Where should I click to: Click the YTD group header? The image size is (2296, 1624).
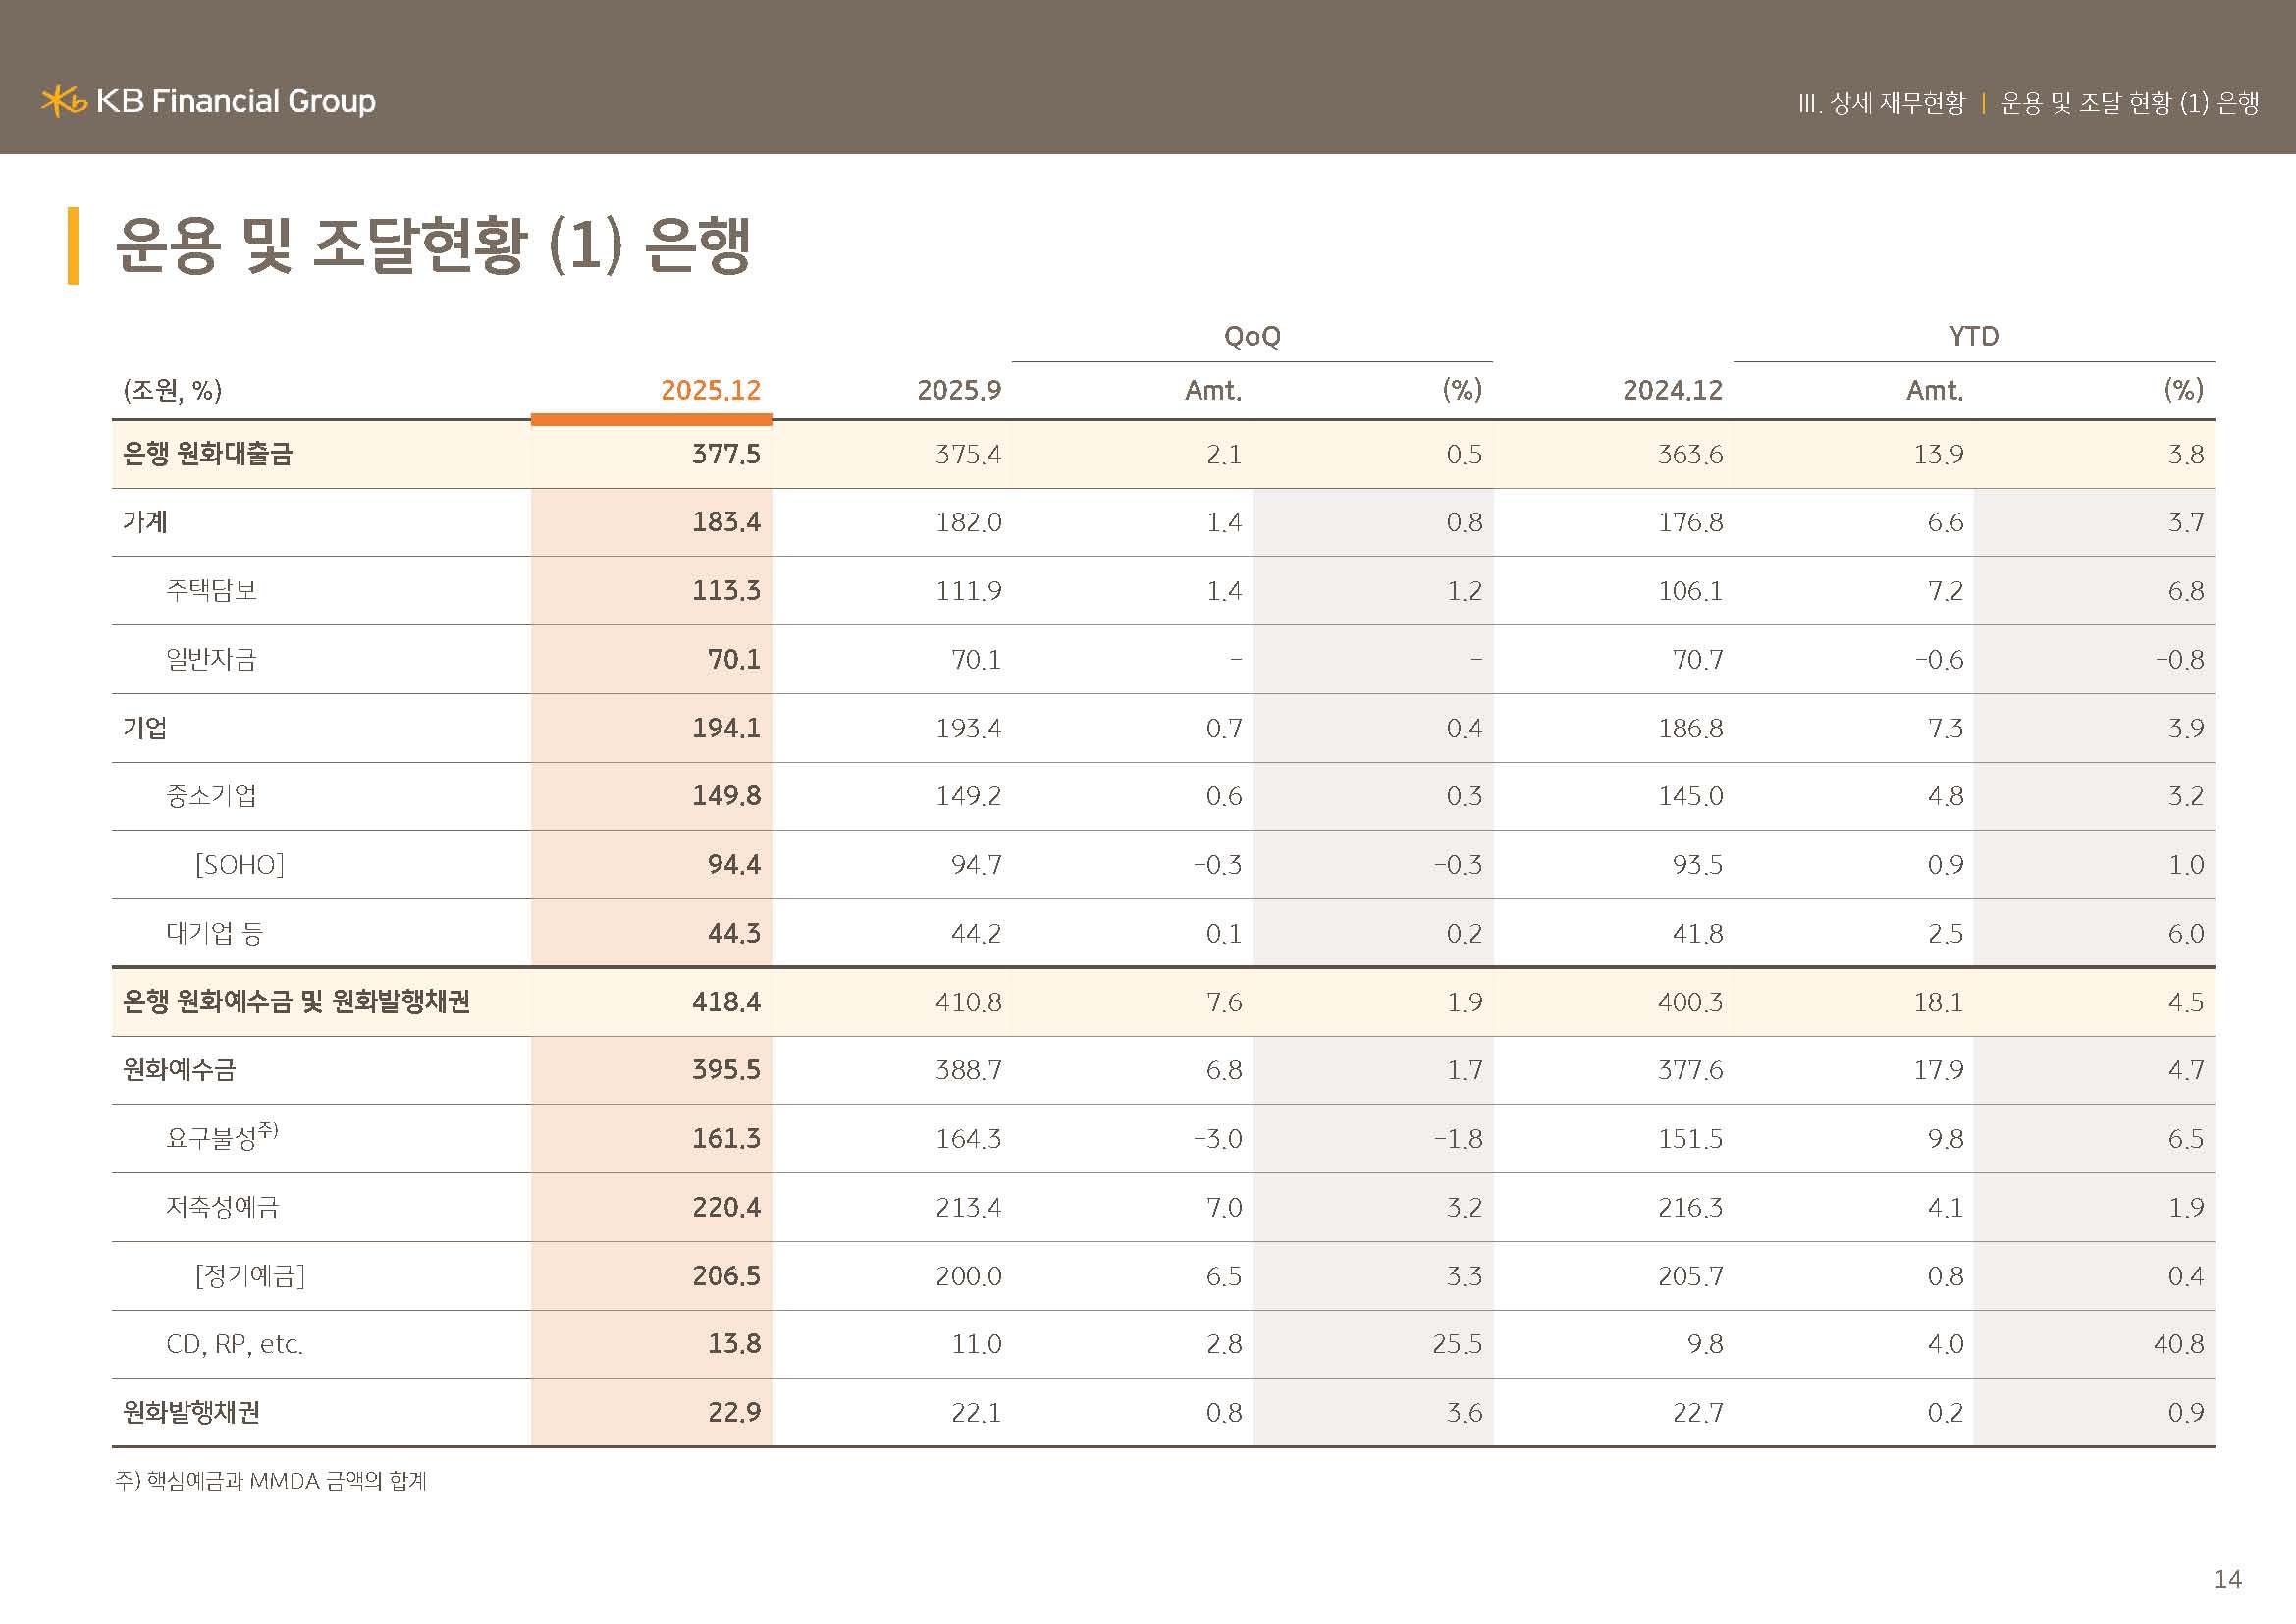click(x=1973, y=336)
